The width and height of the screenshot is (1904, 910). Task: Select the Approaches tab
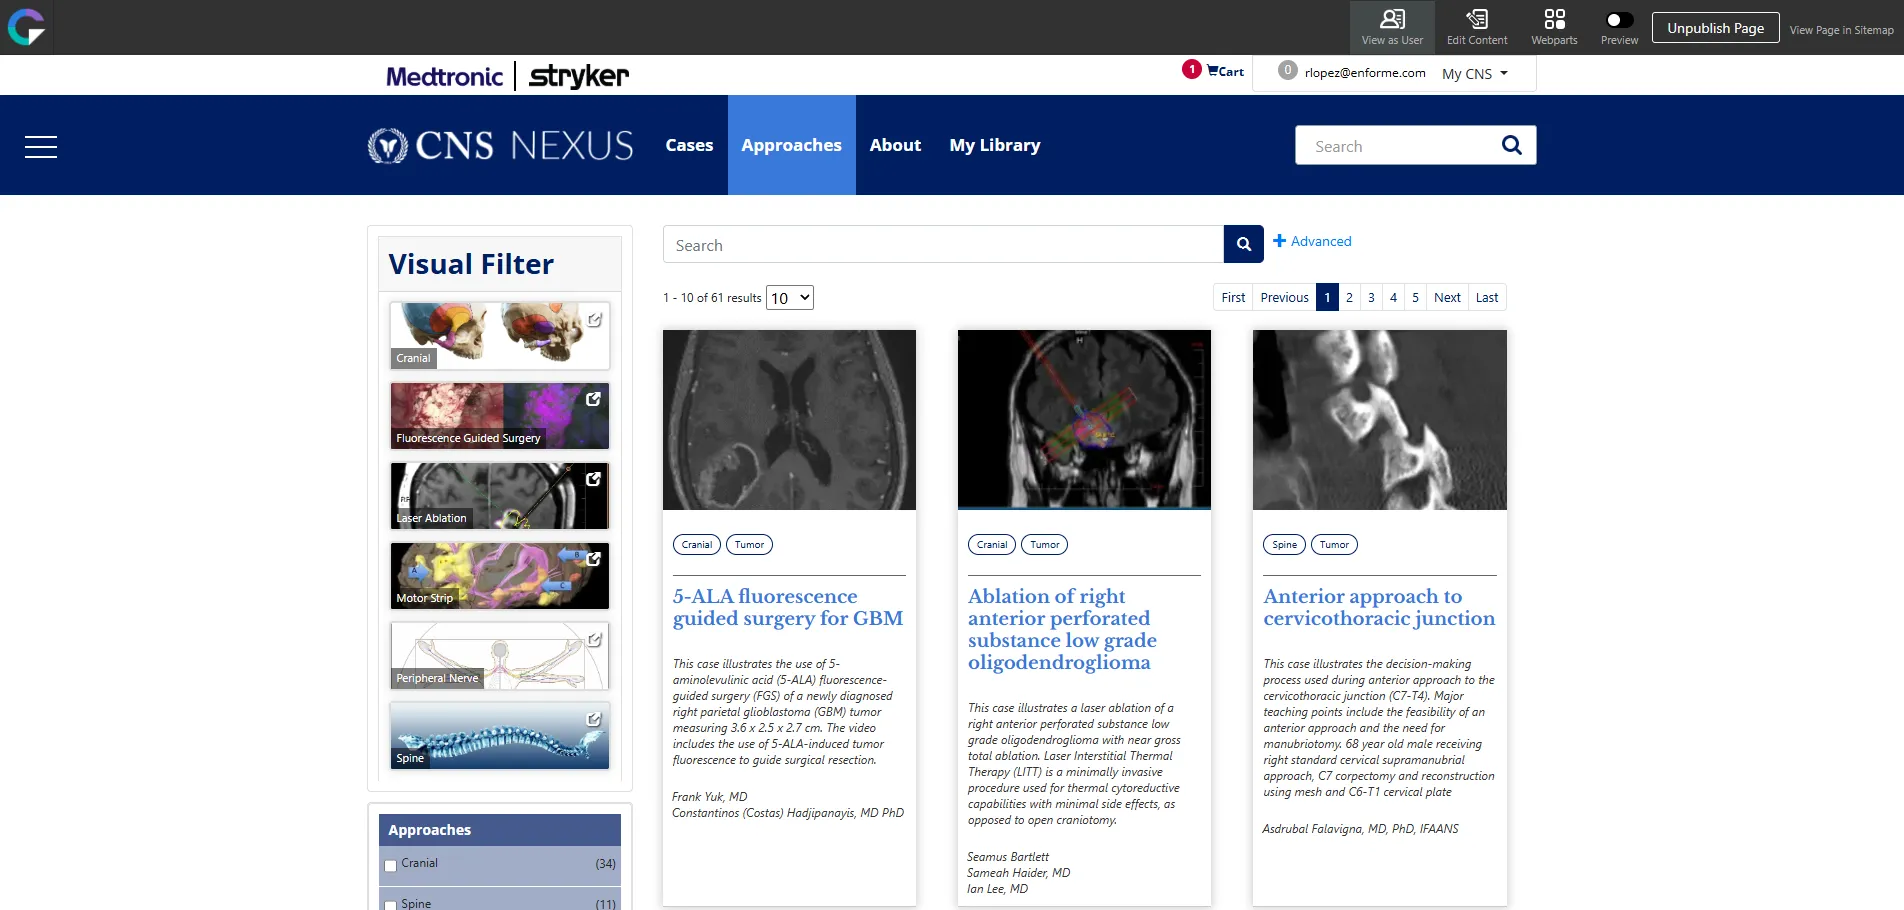tap(791, 145)
